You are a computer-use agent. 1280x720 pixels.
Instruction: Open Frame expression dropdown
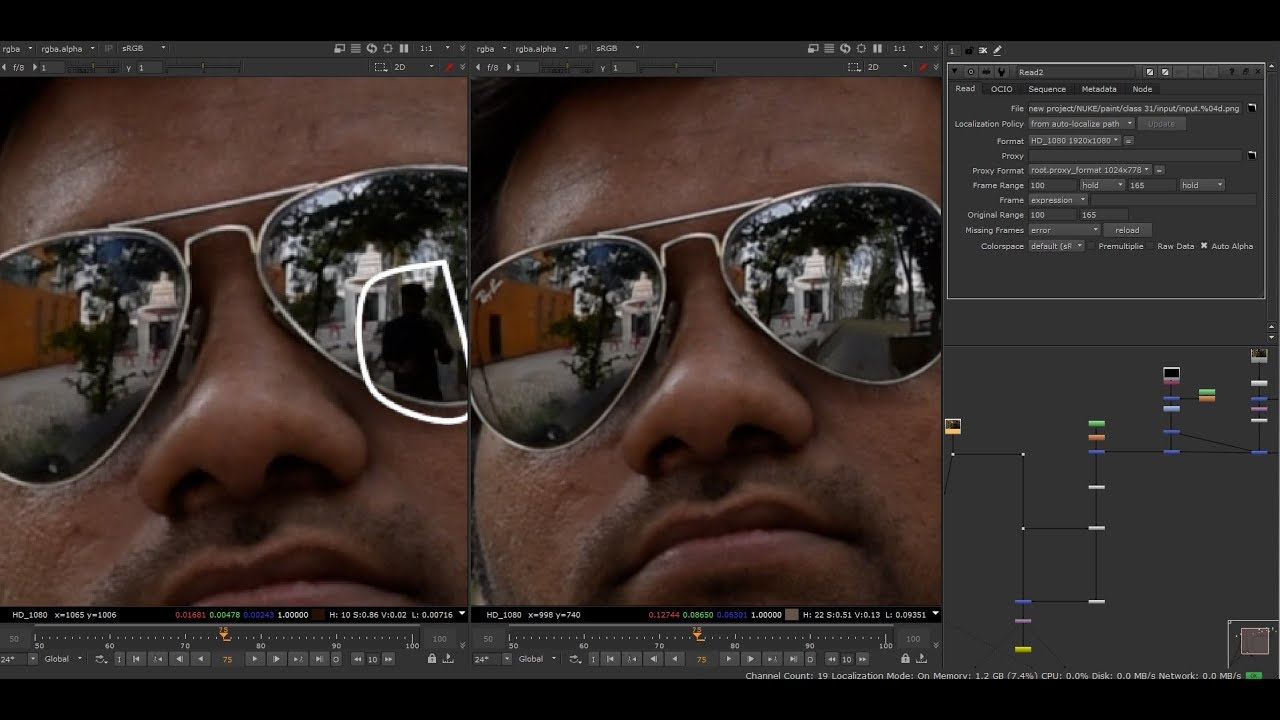point(1058,200)
